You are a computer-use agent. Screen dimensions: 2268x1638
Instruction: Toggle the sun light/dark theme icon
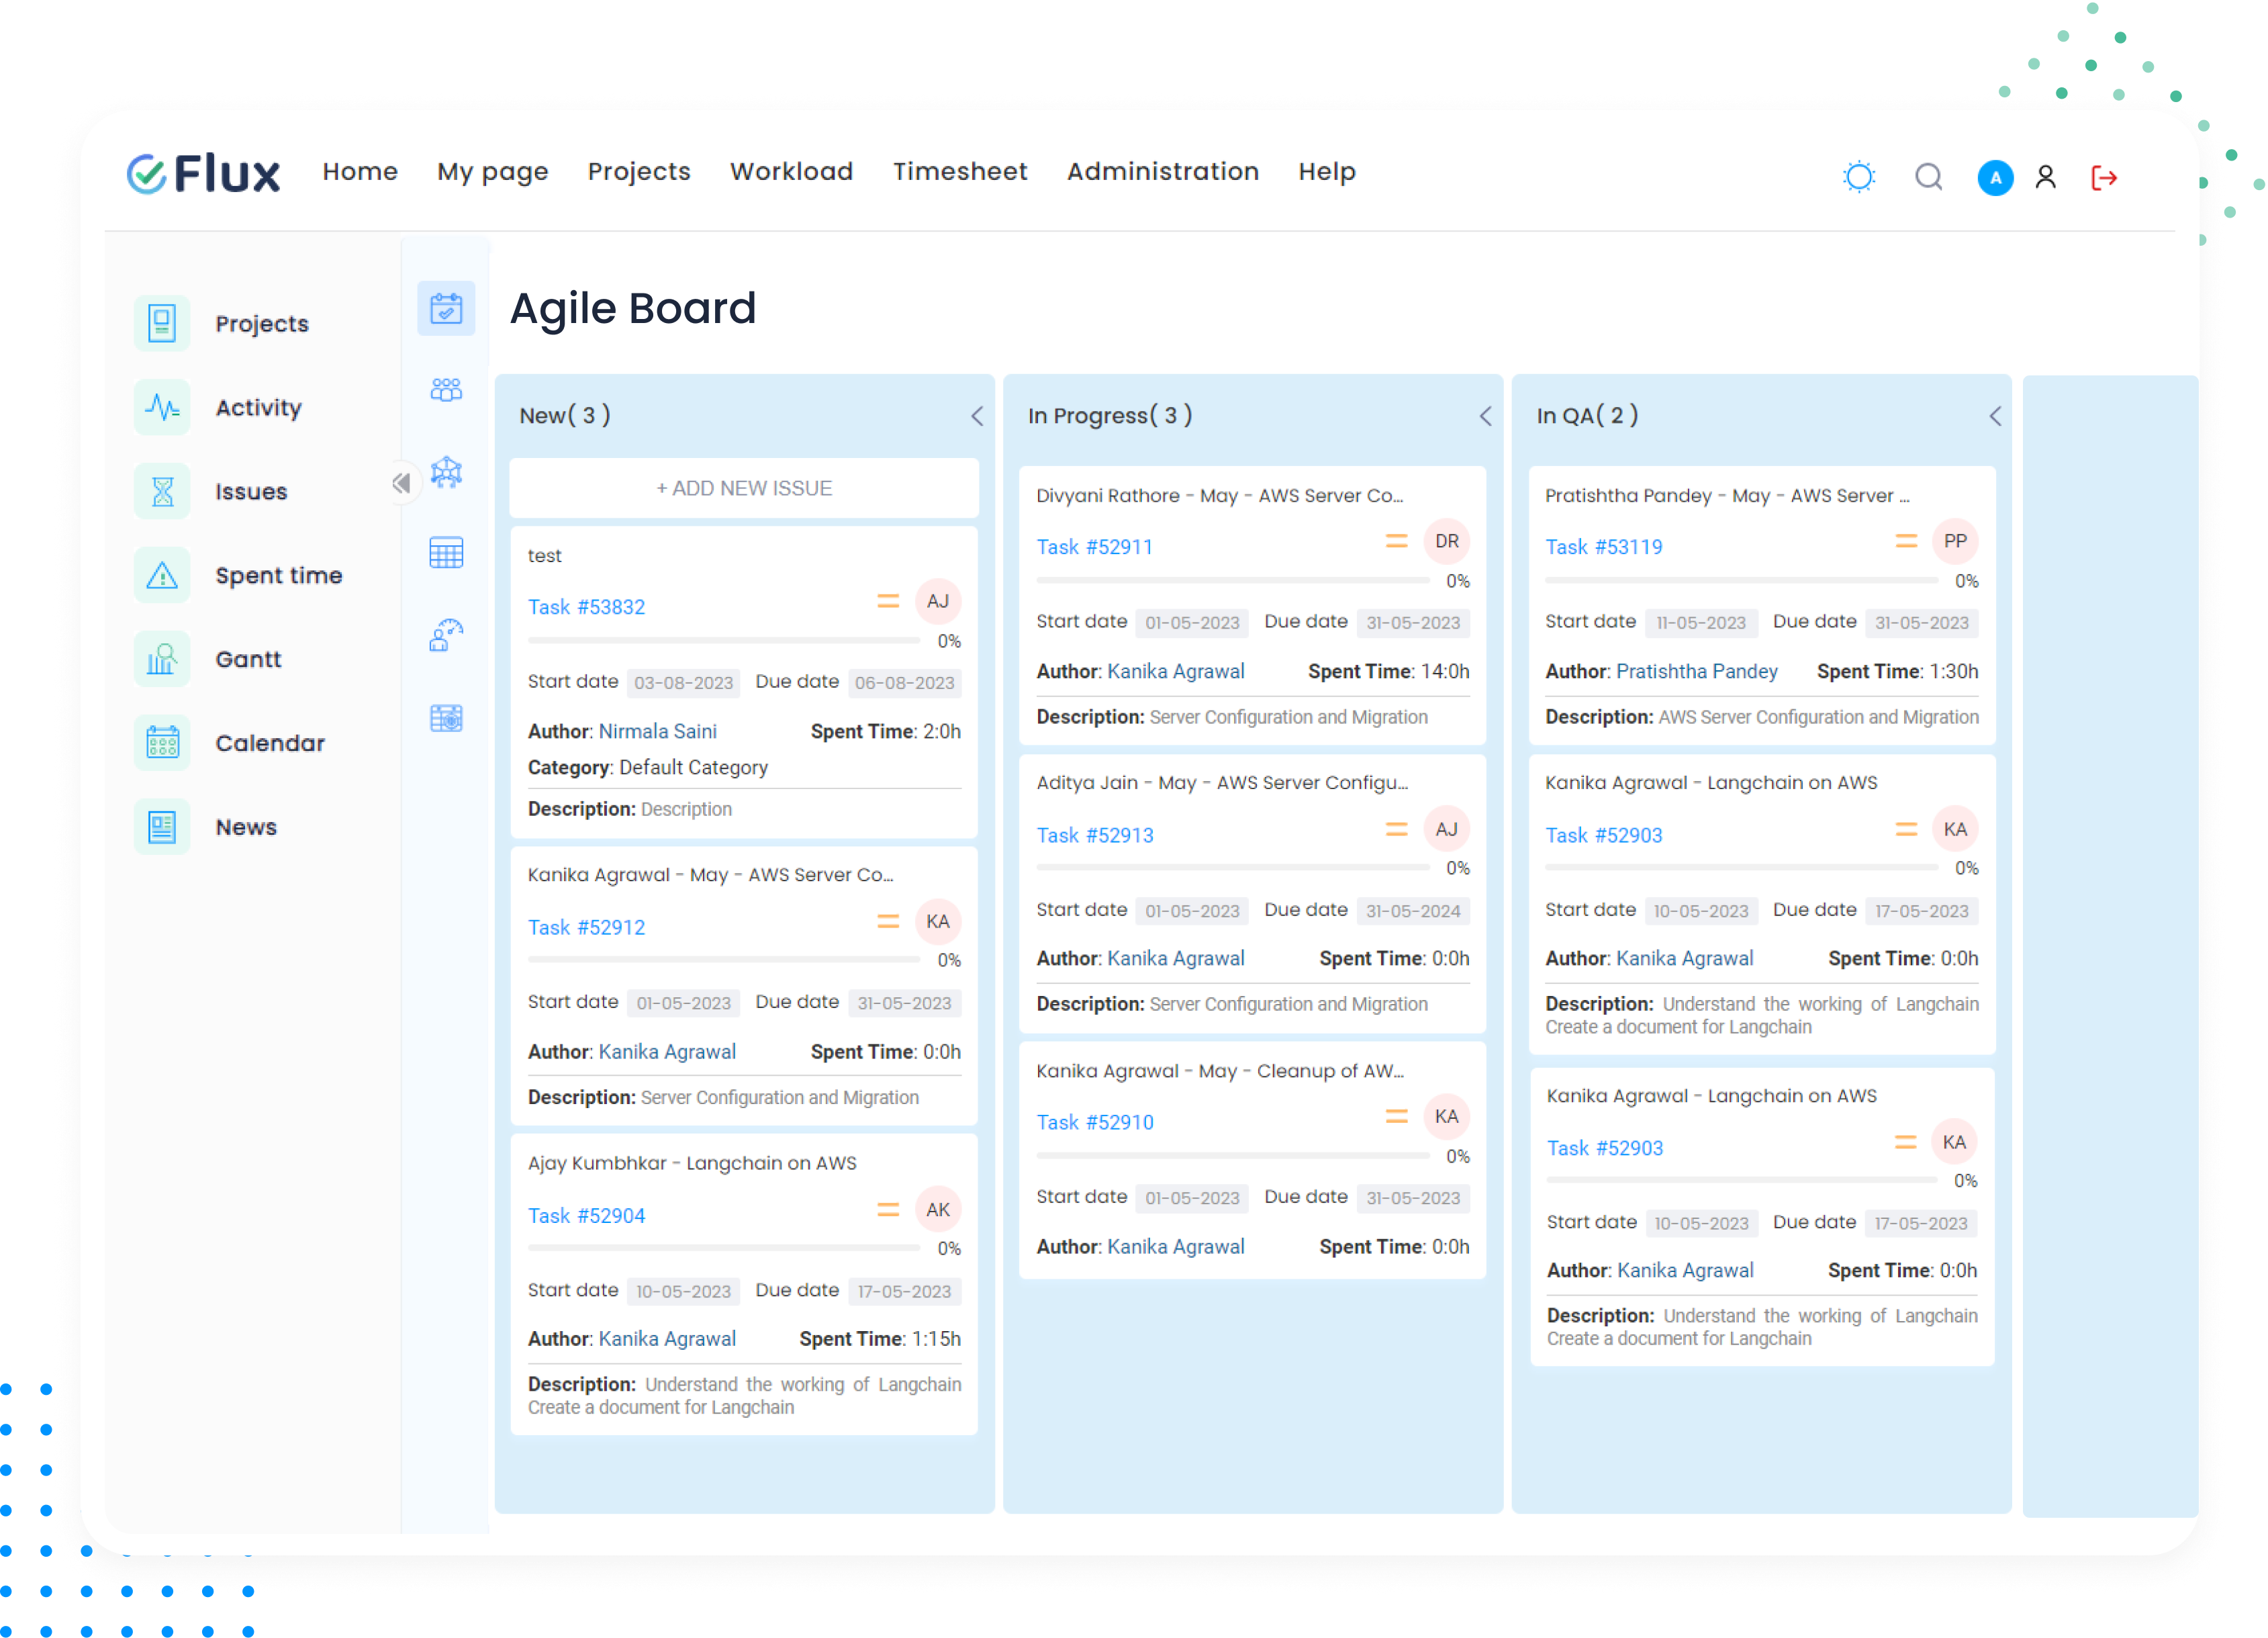click(1858, 177)
